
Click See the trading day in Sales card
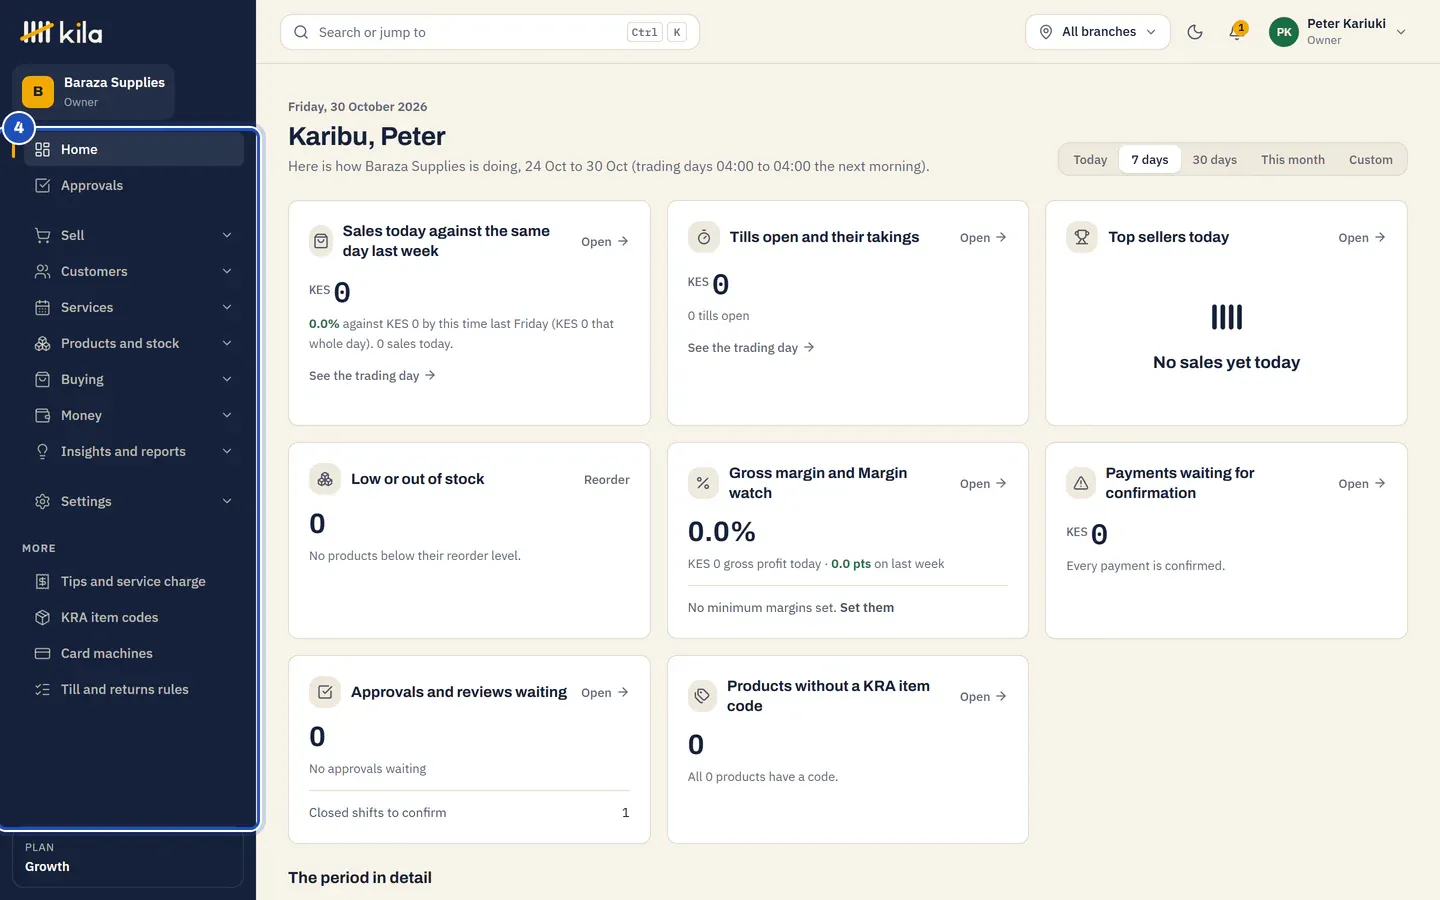pyautogui.click(x=372, y=376)
